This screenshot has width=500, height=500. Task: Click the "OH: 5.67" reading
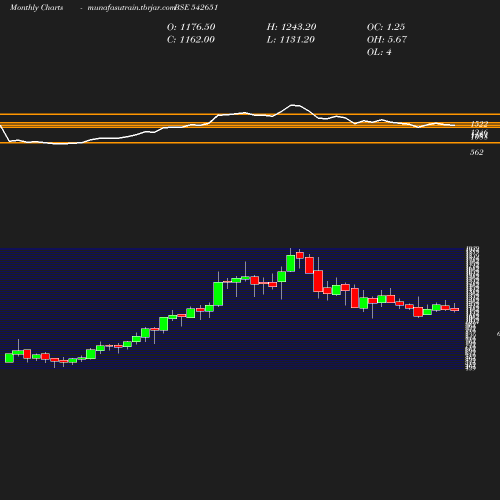point(387,40)
